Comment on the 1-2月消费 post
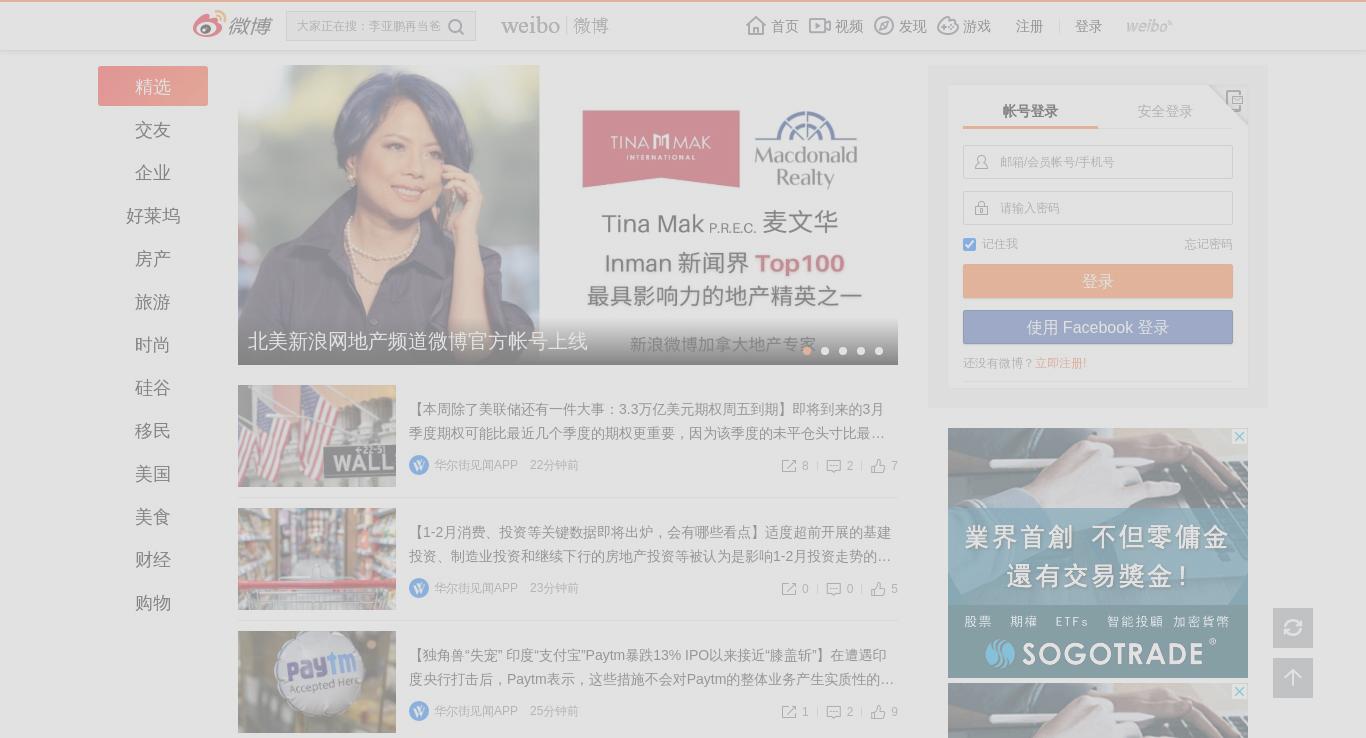The image size is (1366, 738). (840, 589)
